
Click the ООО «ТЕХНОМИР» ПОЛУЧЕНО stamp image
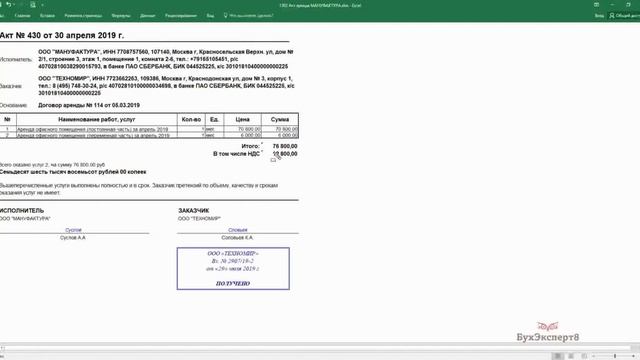tap(233, 269)
